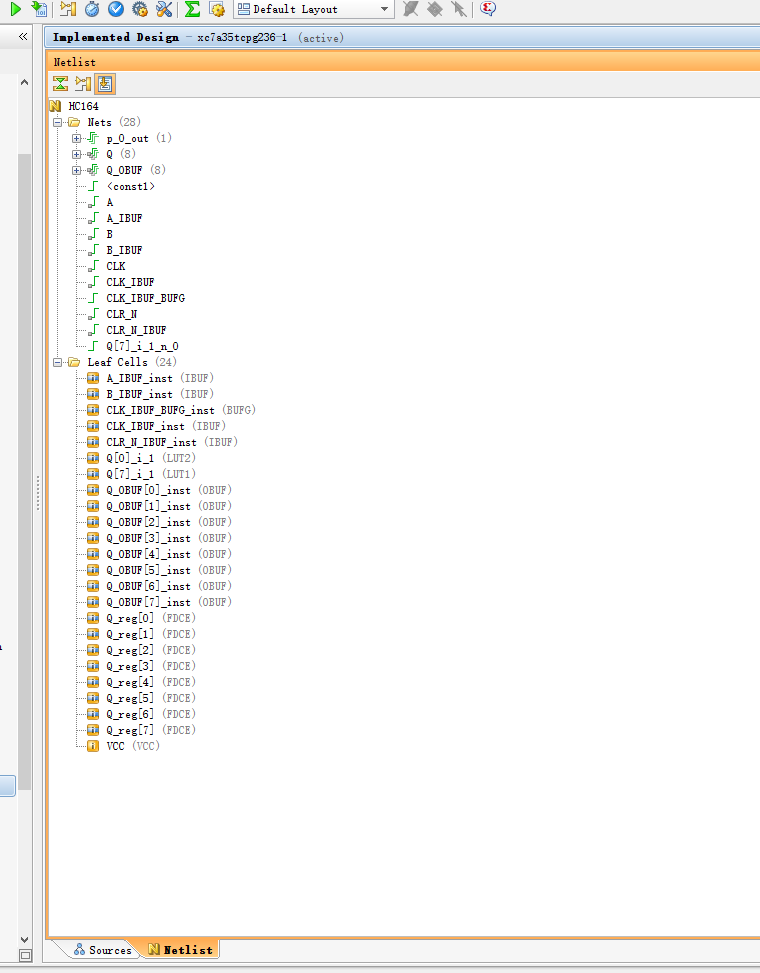The height and width of the screenshot is (973, 760).
Task: Select the Q[7]_i_1_n_0 net
Action: tap(143, 346)
